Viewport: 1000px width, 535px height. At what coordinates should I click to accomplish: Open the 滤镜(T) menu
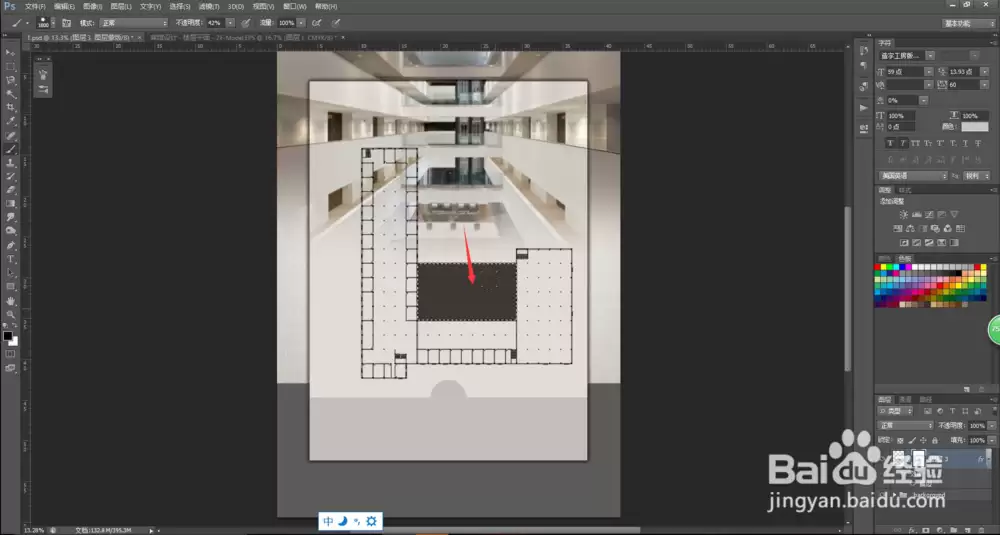209,6
